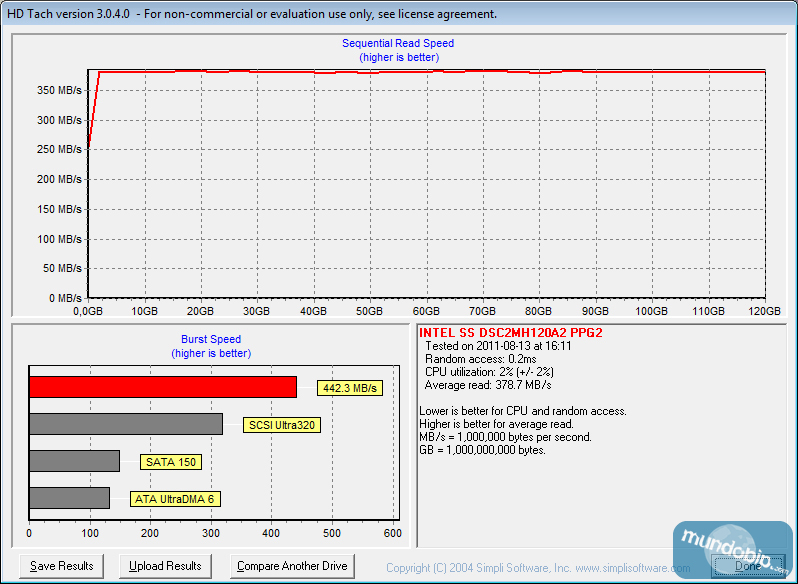Click the 'MB/s = 1,000,000 bytes per second.' note

tap(505, 437)
